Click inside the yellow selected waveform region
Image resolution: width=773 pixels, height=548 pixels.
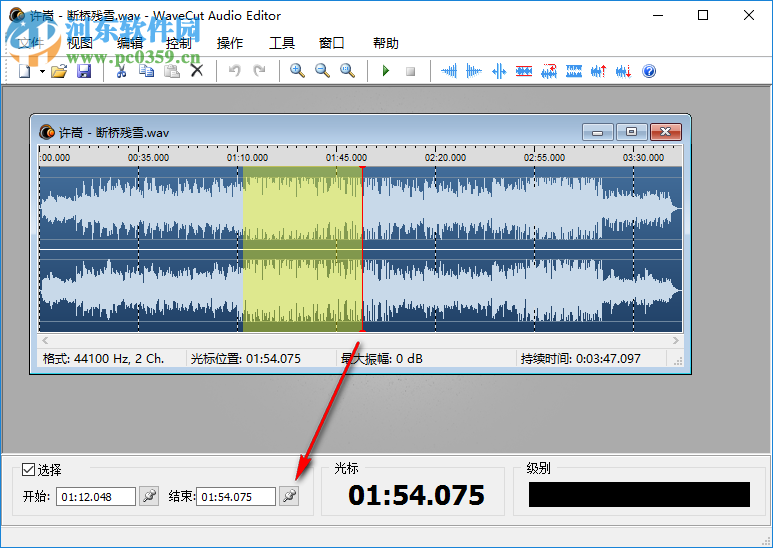coord(302,249)
